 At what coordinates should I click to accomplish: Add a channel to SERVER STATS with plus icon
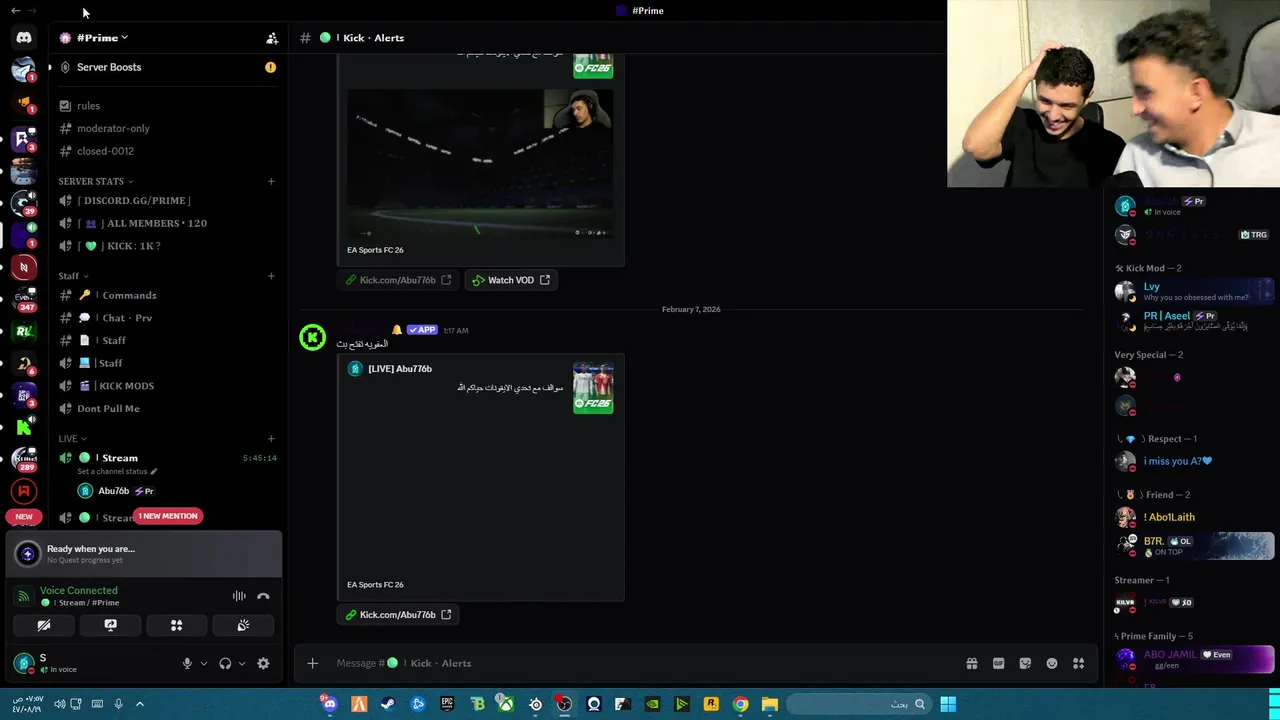[x=271, y=181]
